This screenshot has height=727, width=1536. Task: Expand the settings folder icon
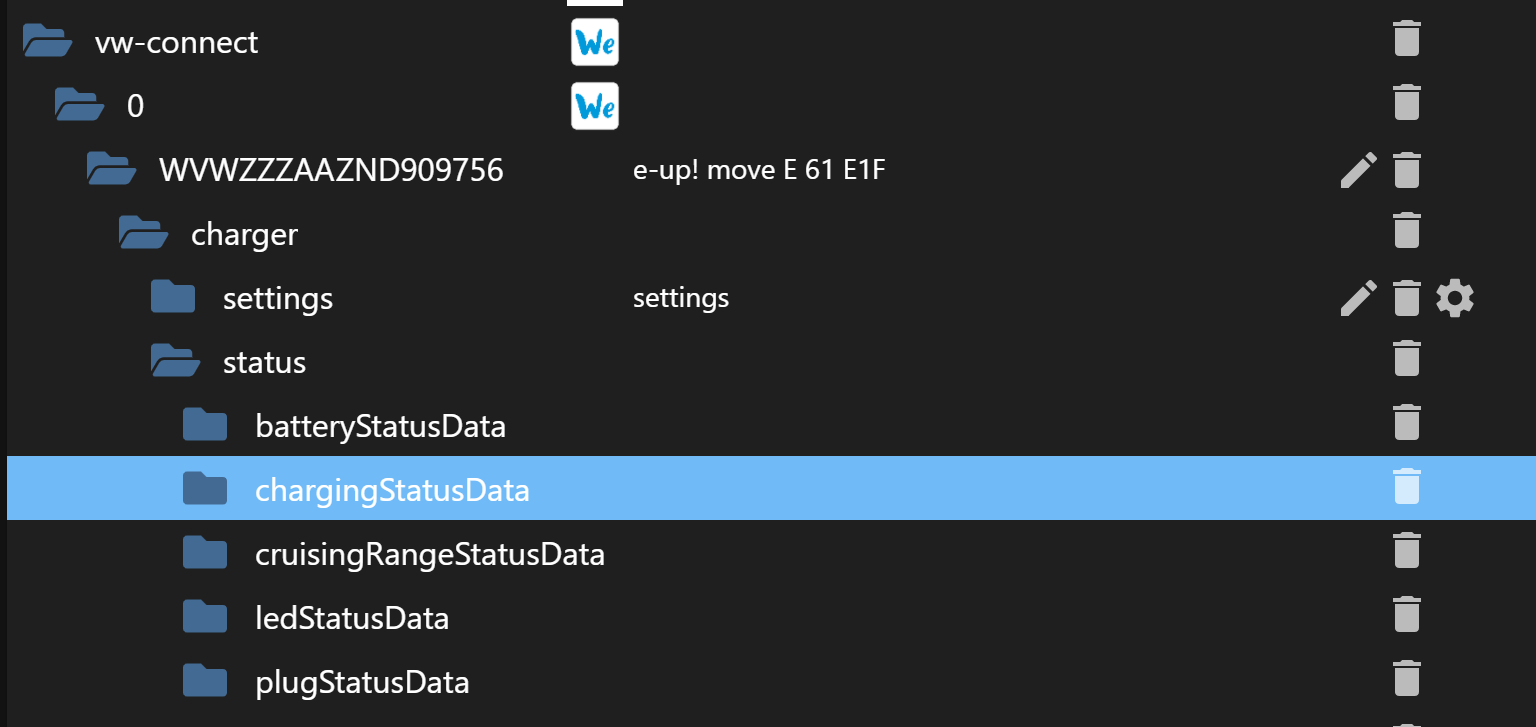click(173, 297)
